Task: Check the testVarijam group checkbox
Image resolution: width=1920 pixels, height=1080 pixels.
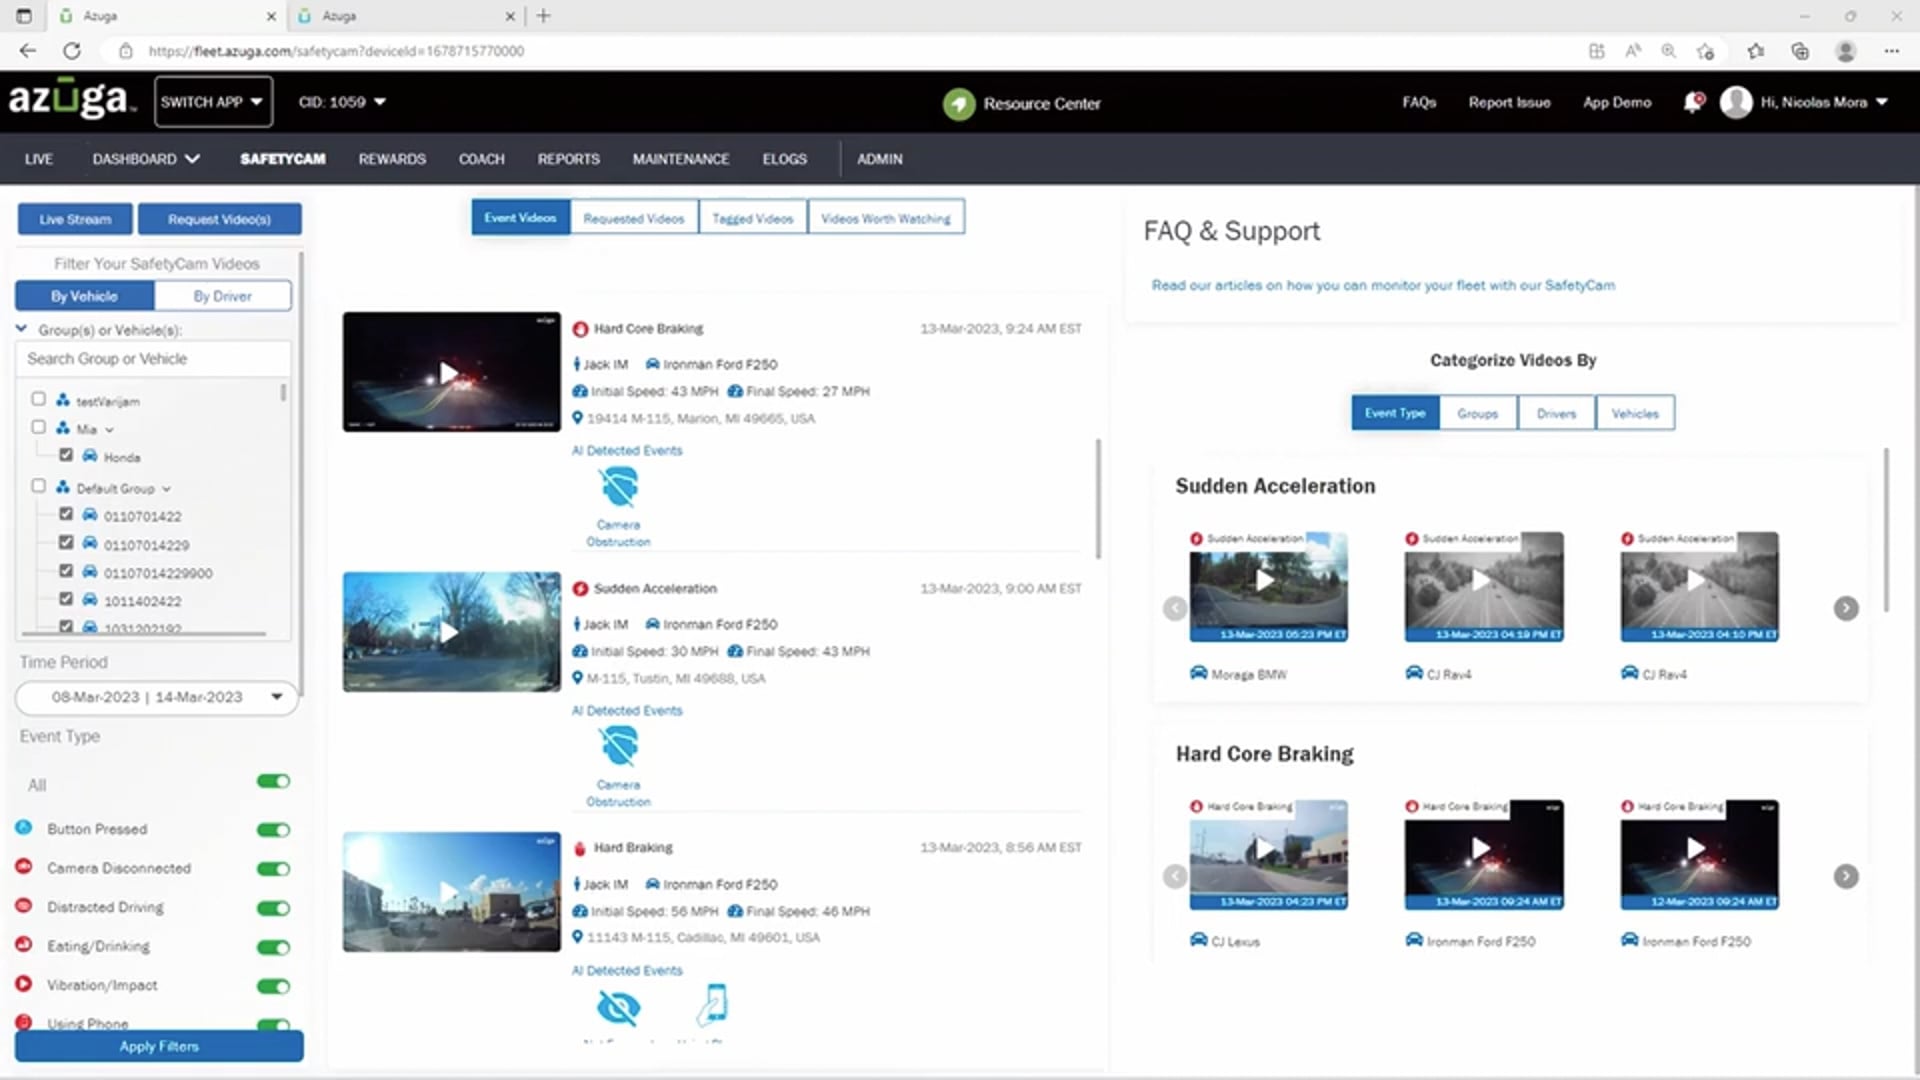Action: (x=38, y=399)
